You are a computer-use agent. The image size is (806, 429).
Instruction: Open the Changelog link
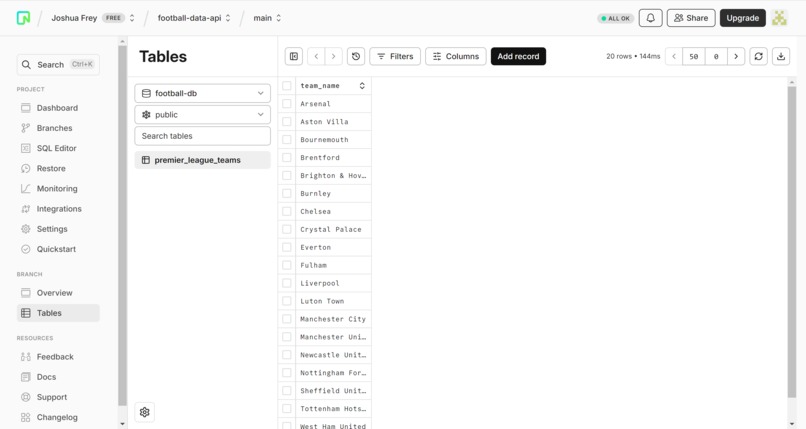tap(58, 417)
